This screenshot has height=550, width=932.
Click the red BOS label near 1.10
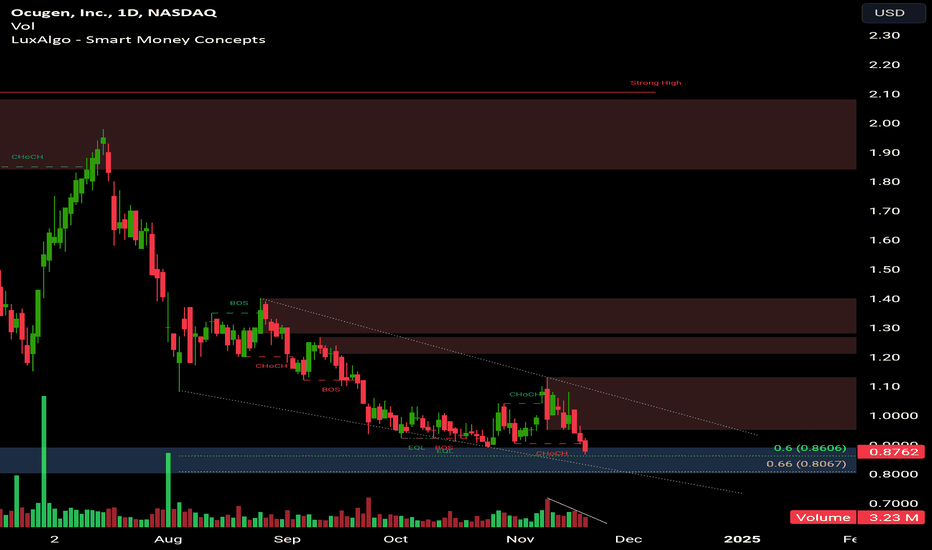pos(331,389)
